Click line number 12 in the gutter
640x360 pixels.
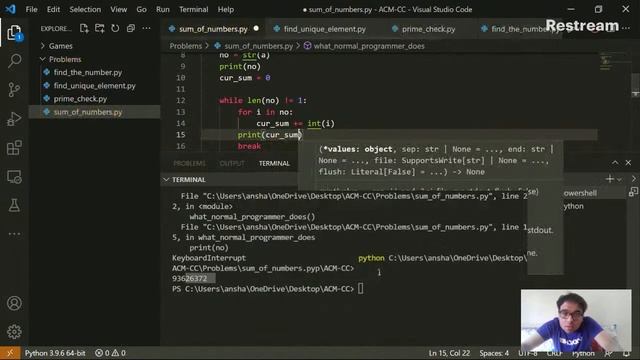pyautogui.click(x=181, y=100)
